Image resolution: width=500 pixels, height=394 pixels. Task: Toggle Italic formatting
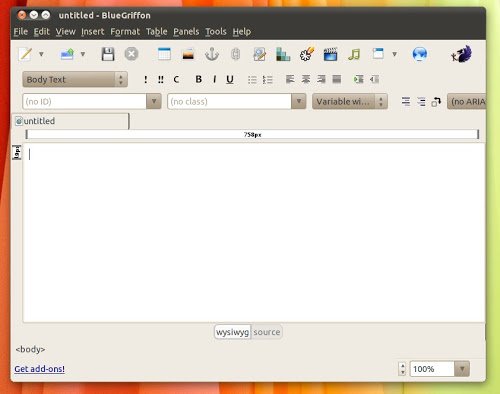[214, 79]
